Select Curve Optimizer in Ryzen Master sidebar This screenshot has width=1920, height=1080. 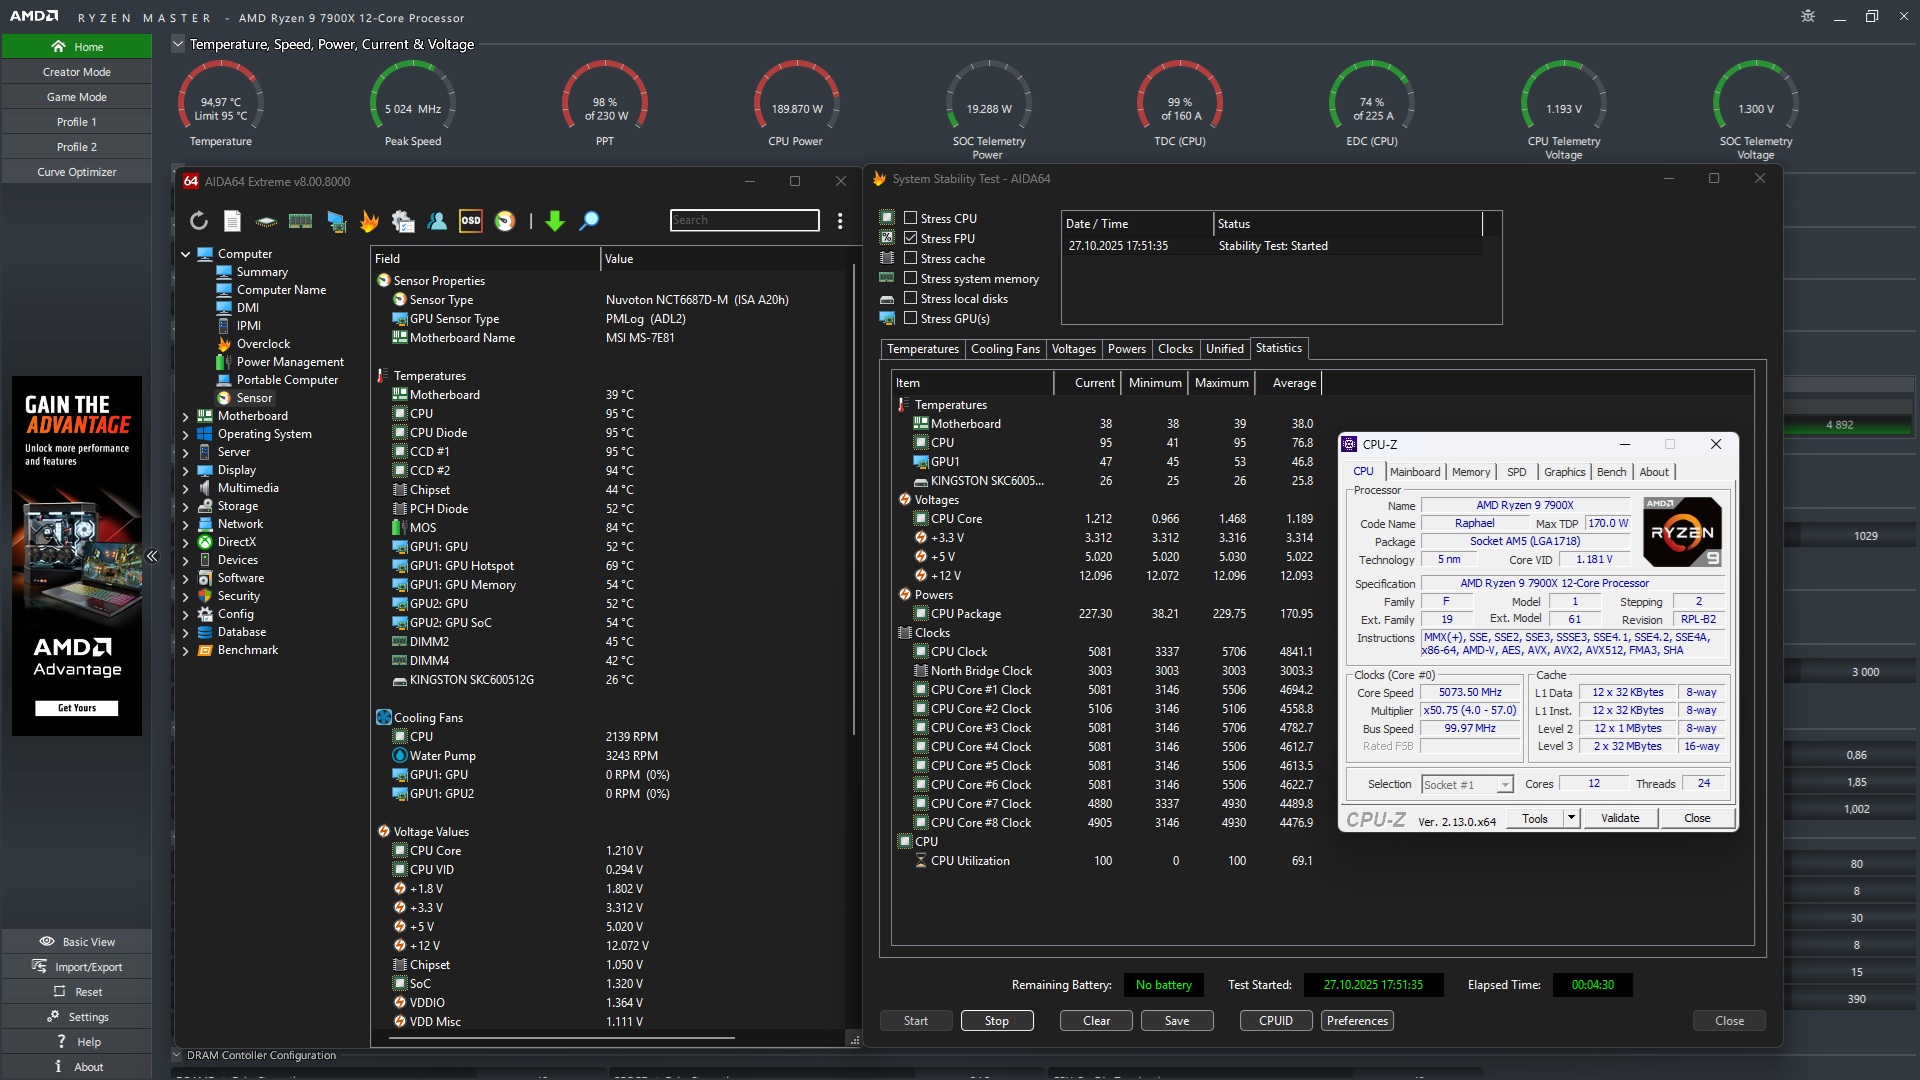[77, 172]
